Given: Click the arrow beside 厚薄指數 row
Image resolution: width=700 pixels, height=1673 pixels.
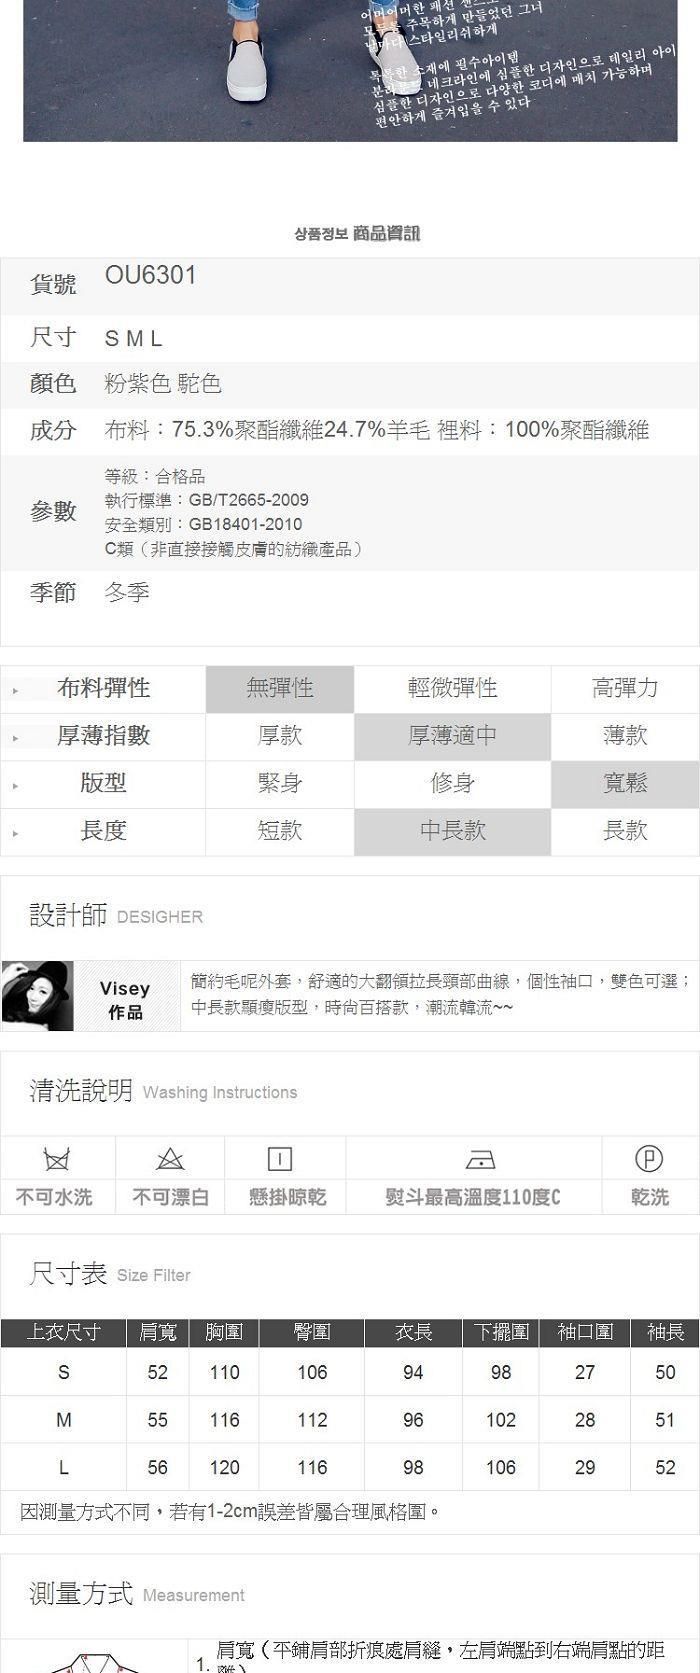Looking at the screenshot, I should pos(15,738).
